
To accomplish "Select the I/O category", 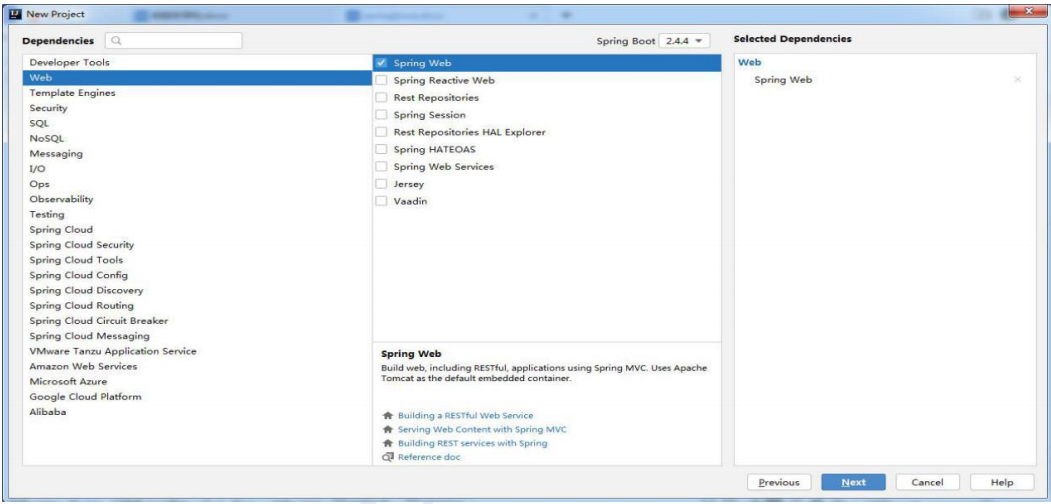I will [197, 169].
